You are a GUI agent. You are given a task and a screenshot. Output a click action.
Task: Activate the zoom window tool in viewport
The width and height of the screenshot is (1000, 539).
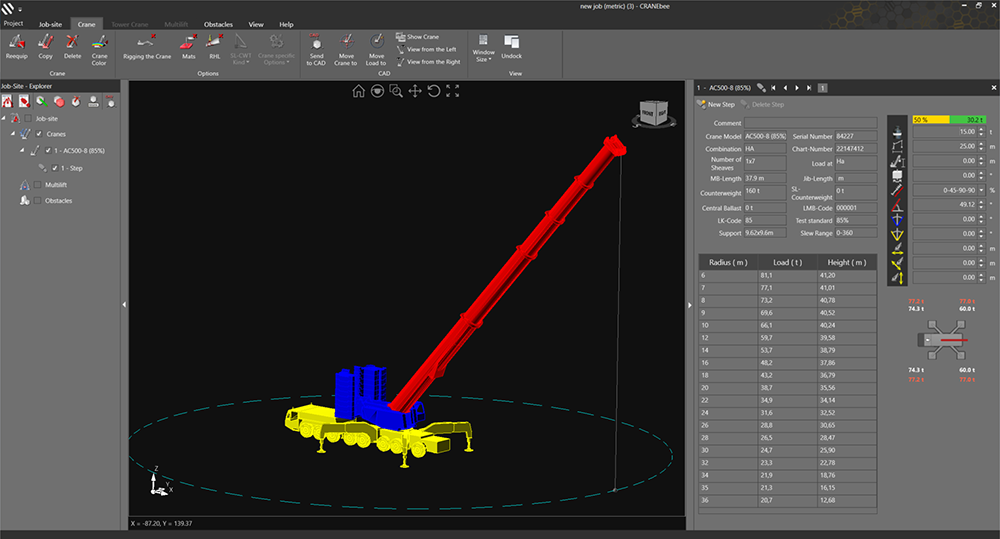point(396,91)
